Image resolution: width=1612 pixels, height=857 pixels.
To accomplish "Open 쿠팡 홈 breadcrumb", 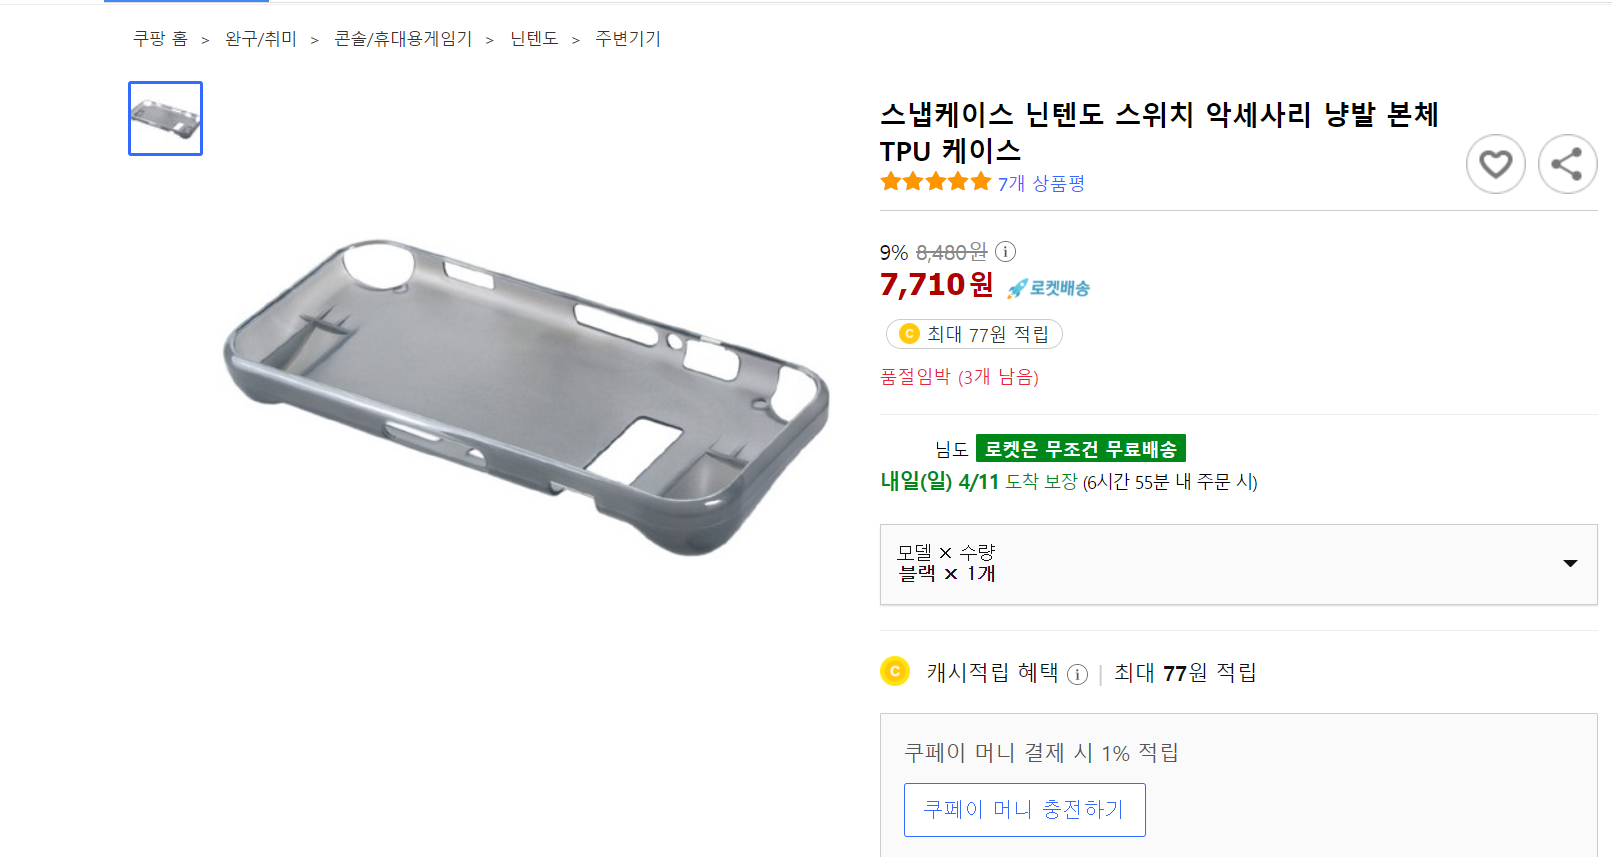I will (x=160, y=39).
